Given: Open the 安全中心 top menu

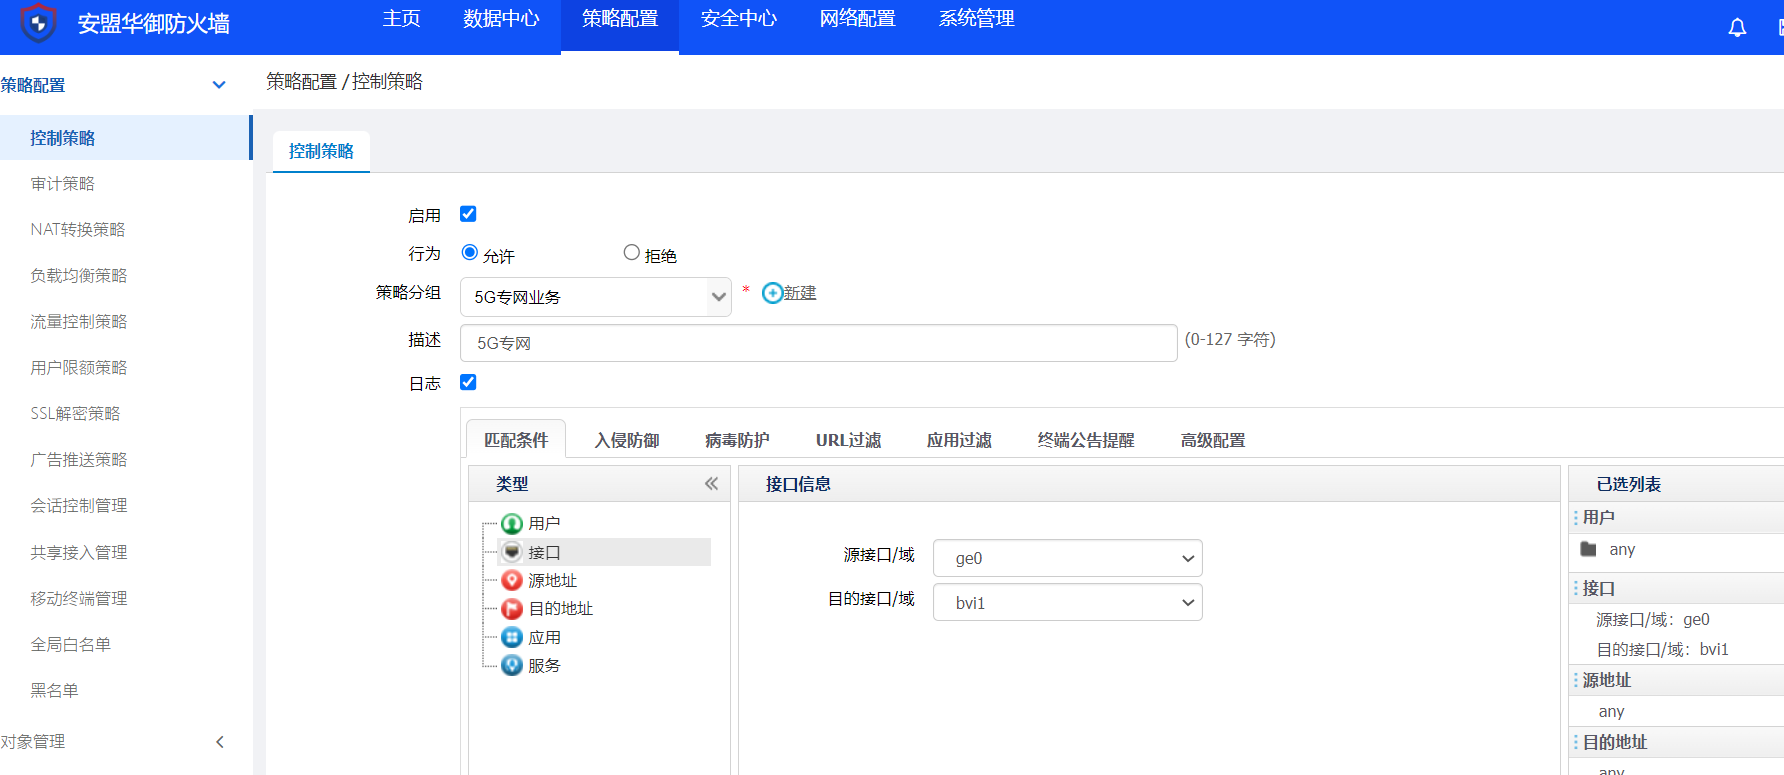Looking at the screenshot, I should click(x=738, y=19).
